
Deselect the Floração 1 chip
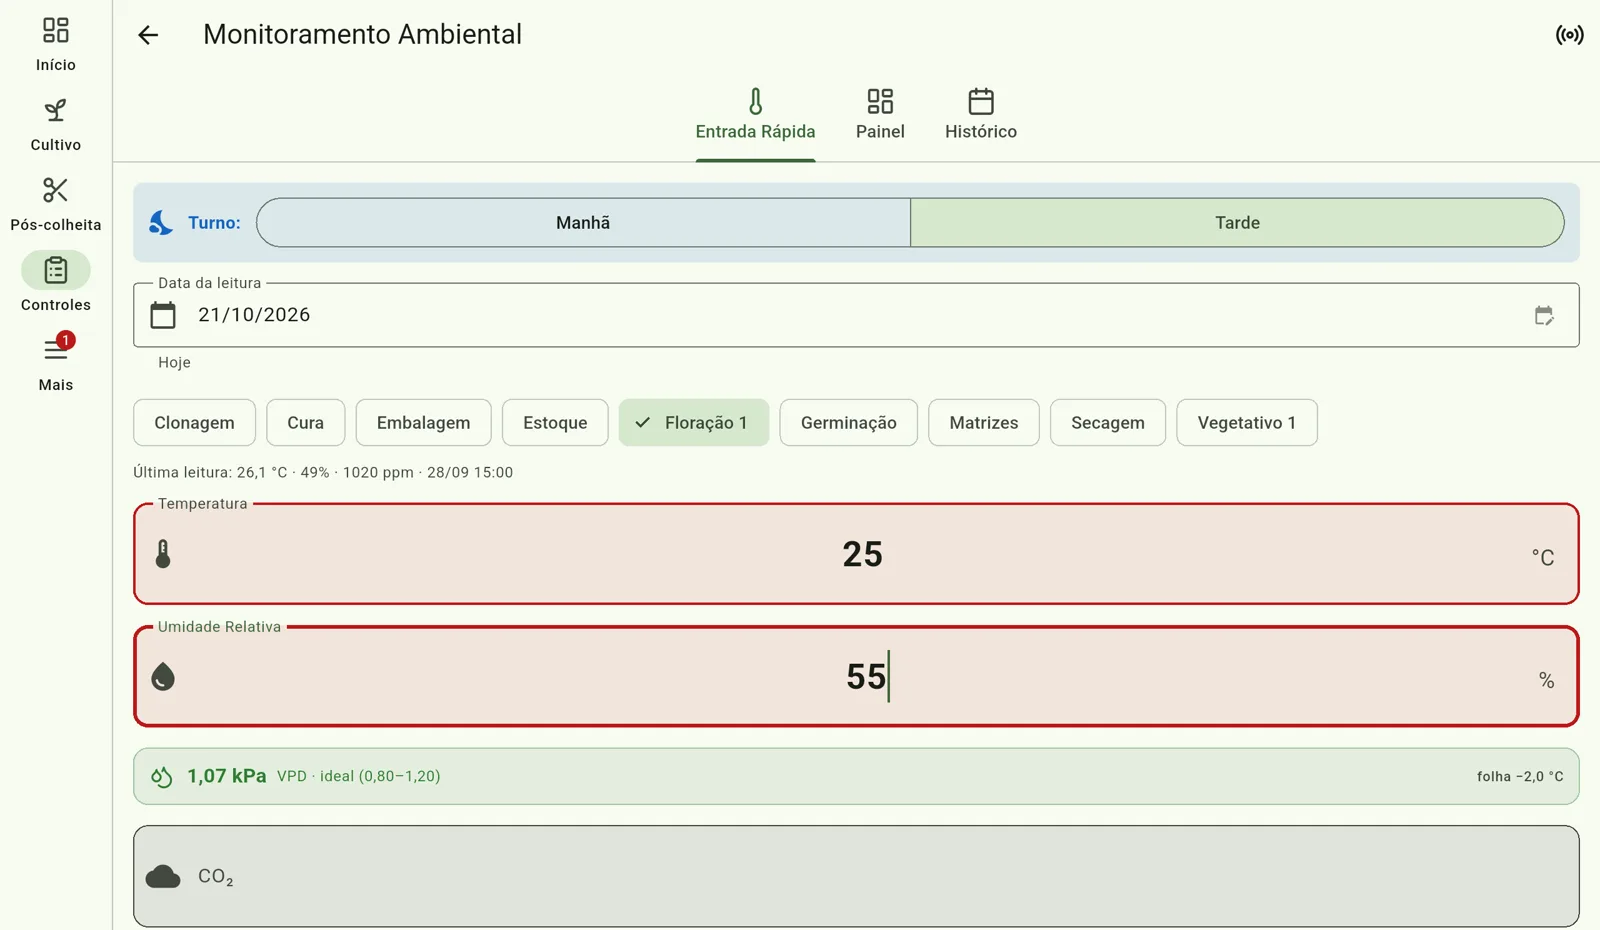[x=693, y=422]
